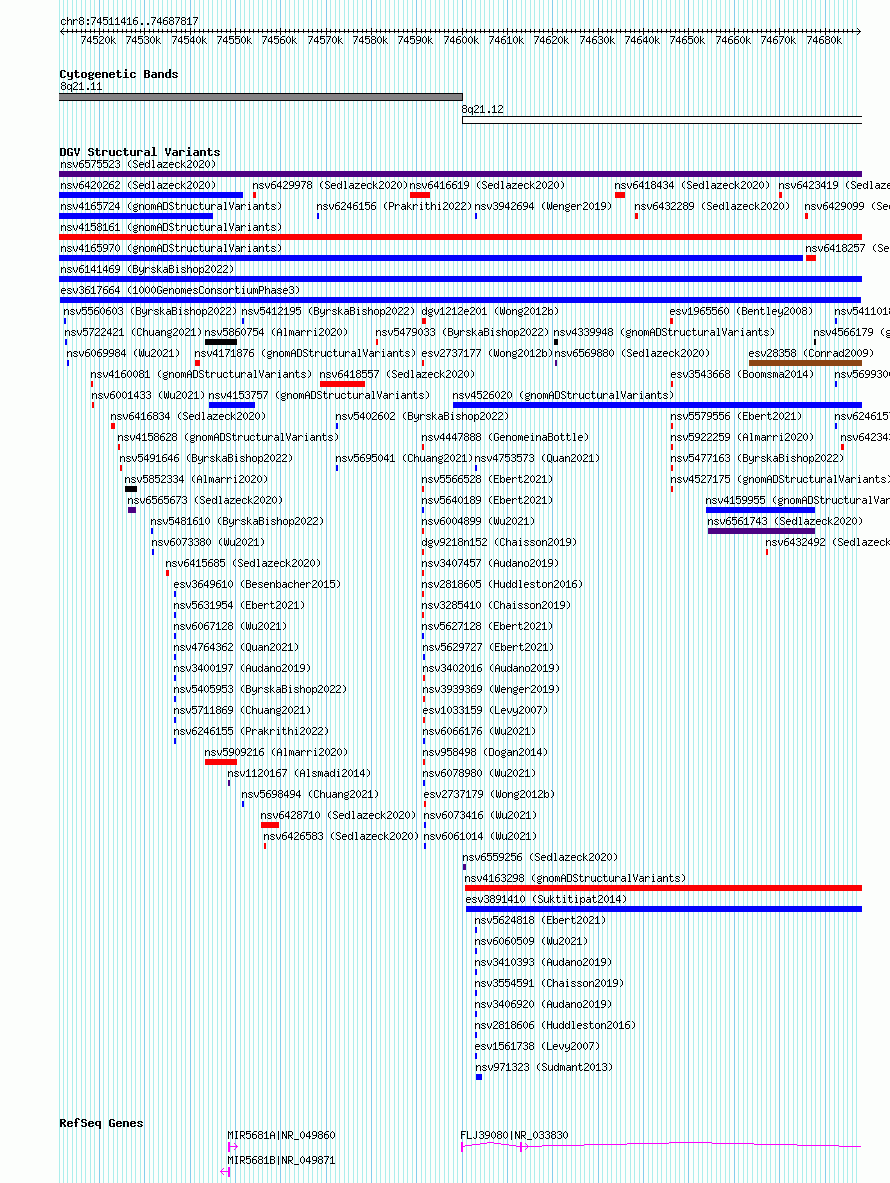Click the purple nsv6561743 variant bar

coord(762,531)
